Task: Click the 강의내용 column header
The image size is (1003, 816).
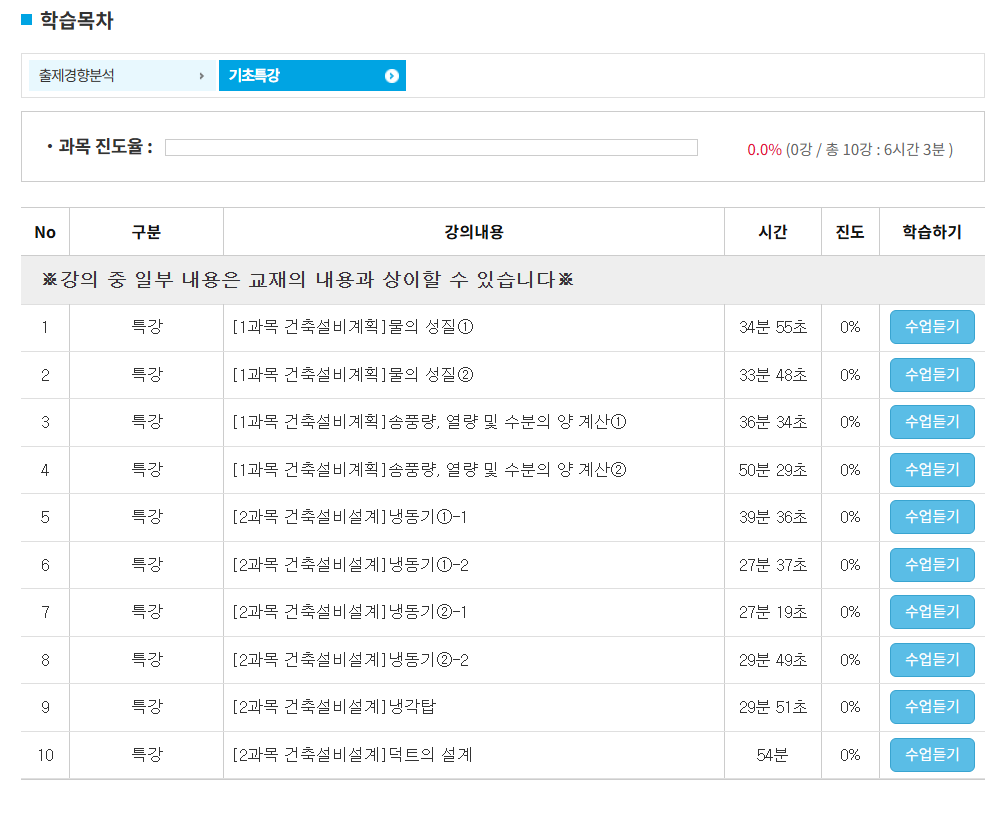Action: point(473,232)
